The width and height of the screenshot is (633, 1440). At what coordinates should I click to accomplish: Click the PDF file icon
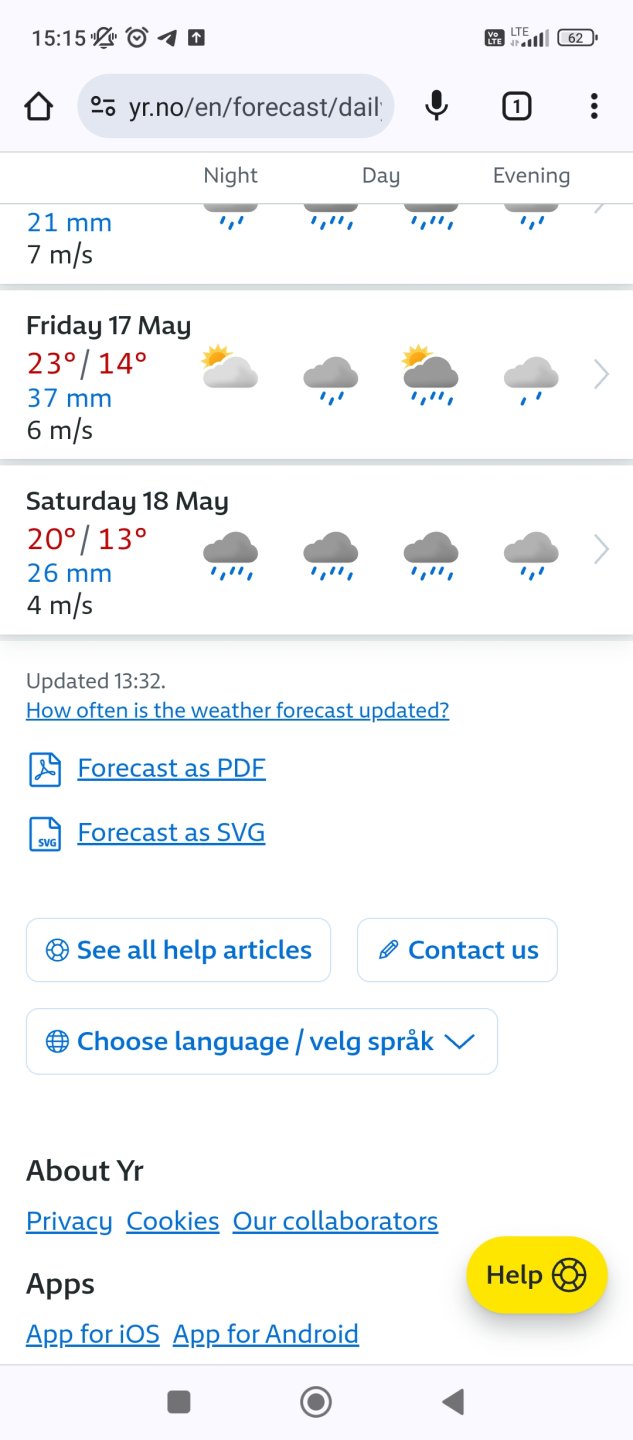45,769
